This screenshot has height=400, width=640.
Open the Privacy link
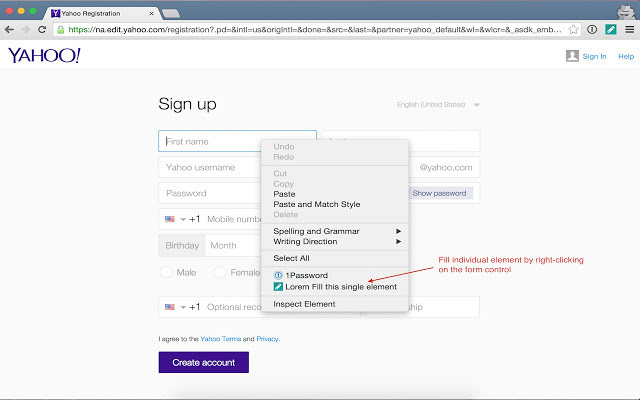[x=267, y=339]
